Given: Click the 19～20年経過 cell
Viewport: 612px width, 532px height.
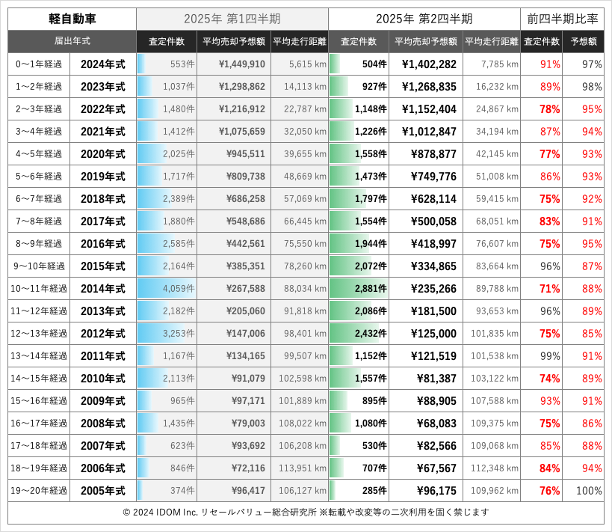Looking at the screenshot, I should [x=39, y=491].
